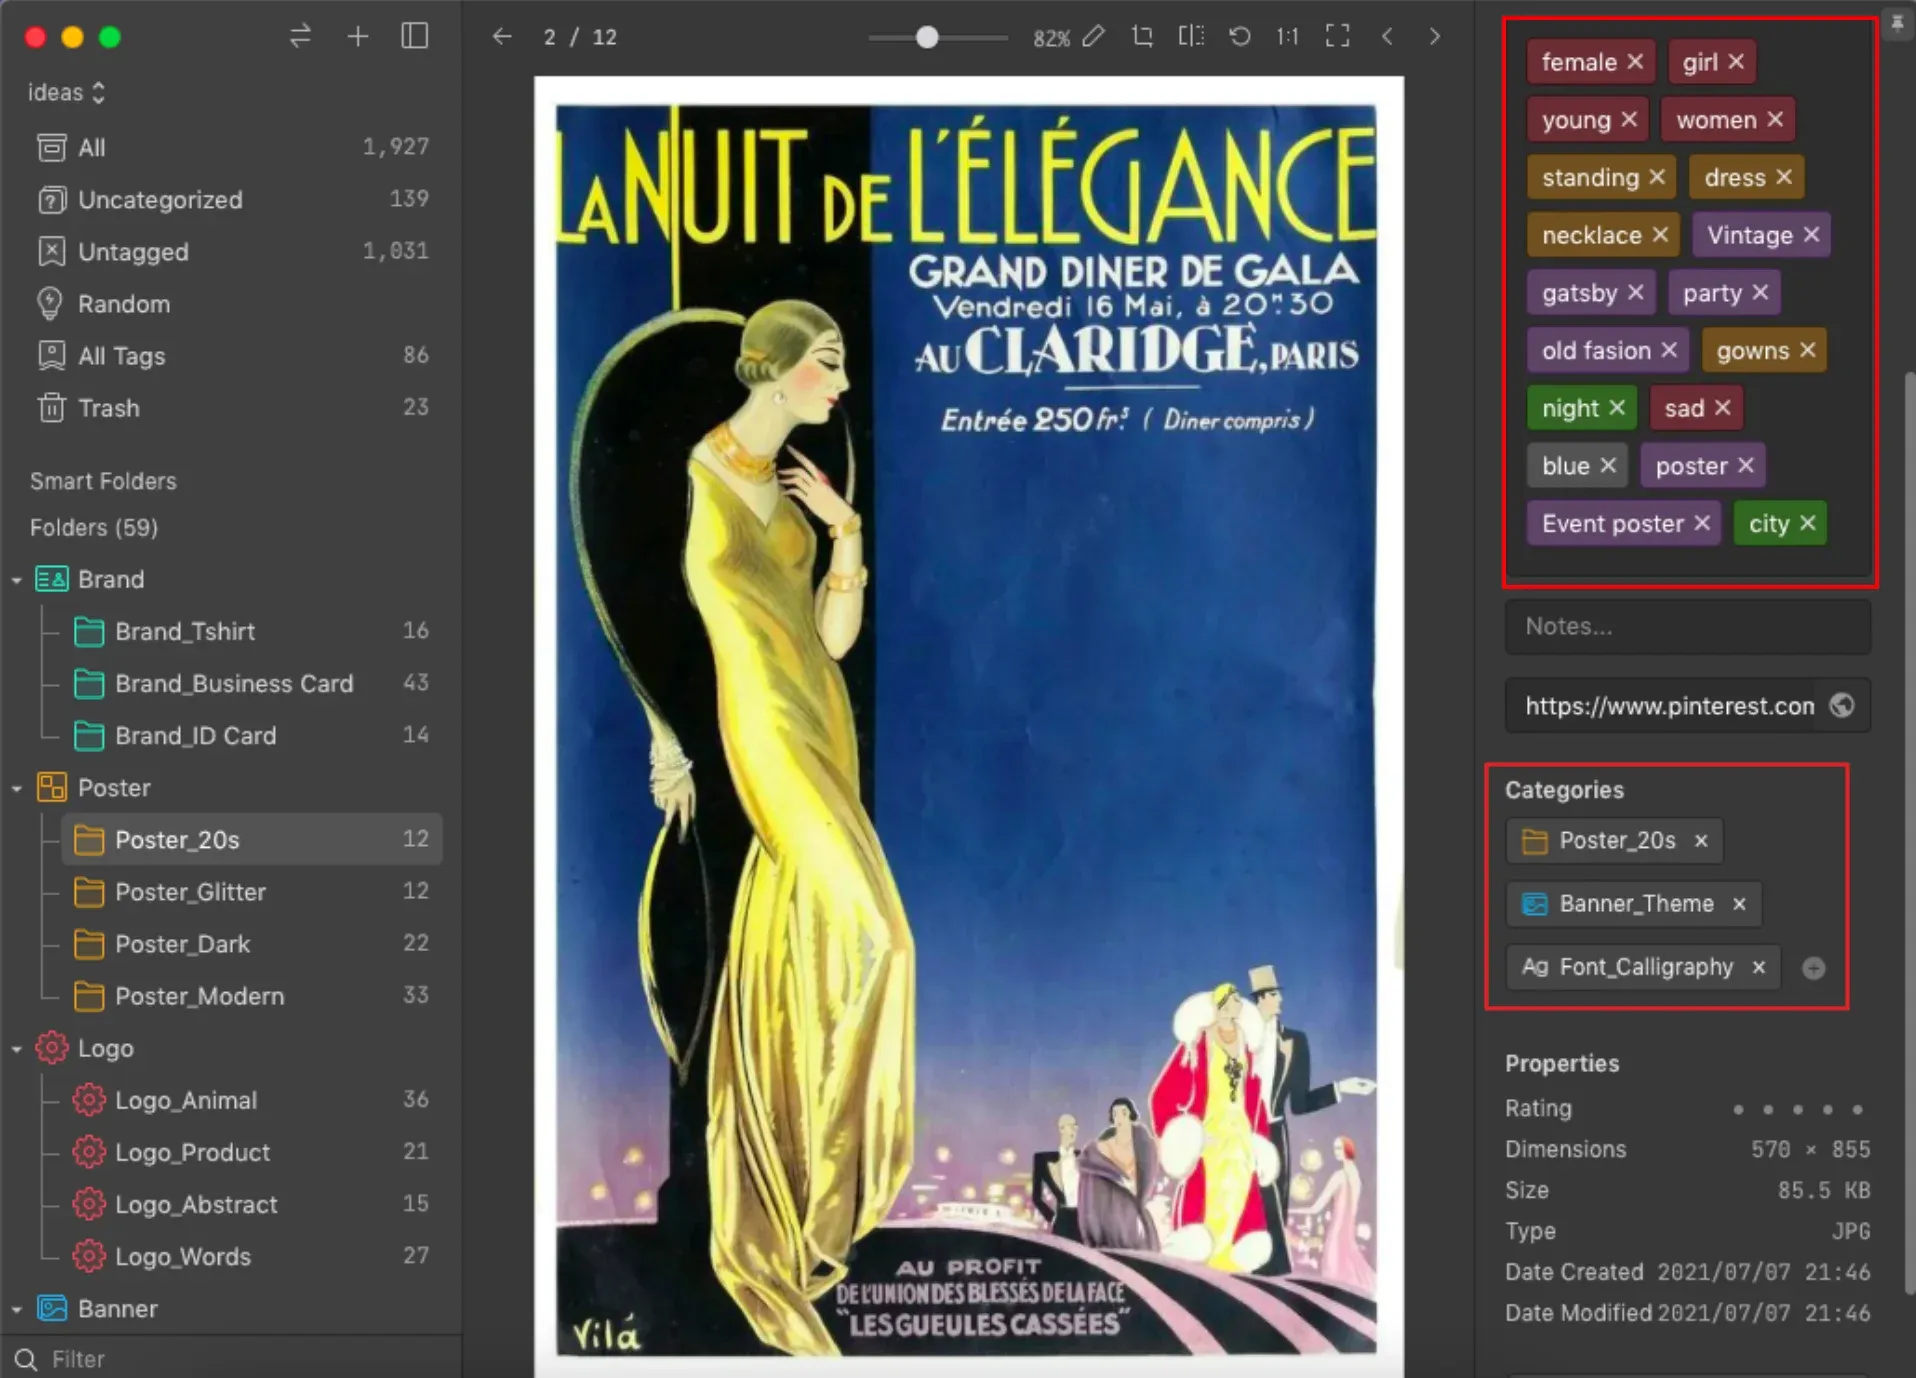The image size is (1916, 1378).
Task: Collapse the Poster folder group
Action: click(16, 788)
